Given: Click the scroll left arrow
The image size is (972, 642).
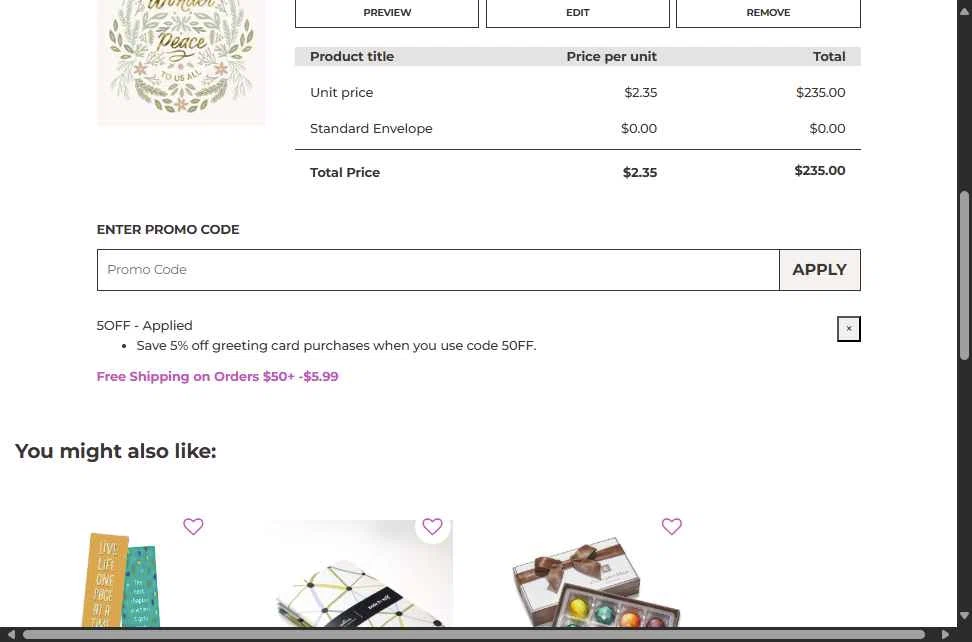Looking at the screenshot, I should click(x=9, y=635).
